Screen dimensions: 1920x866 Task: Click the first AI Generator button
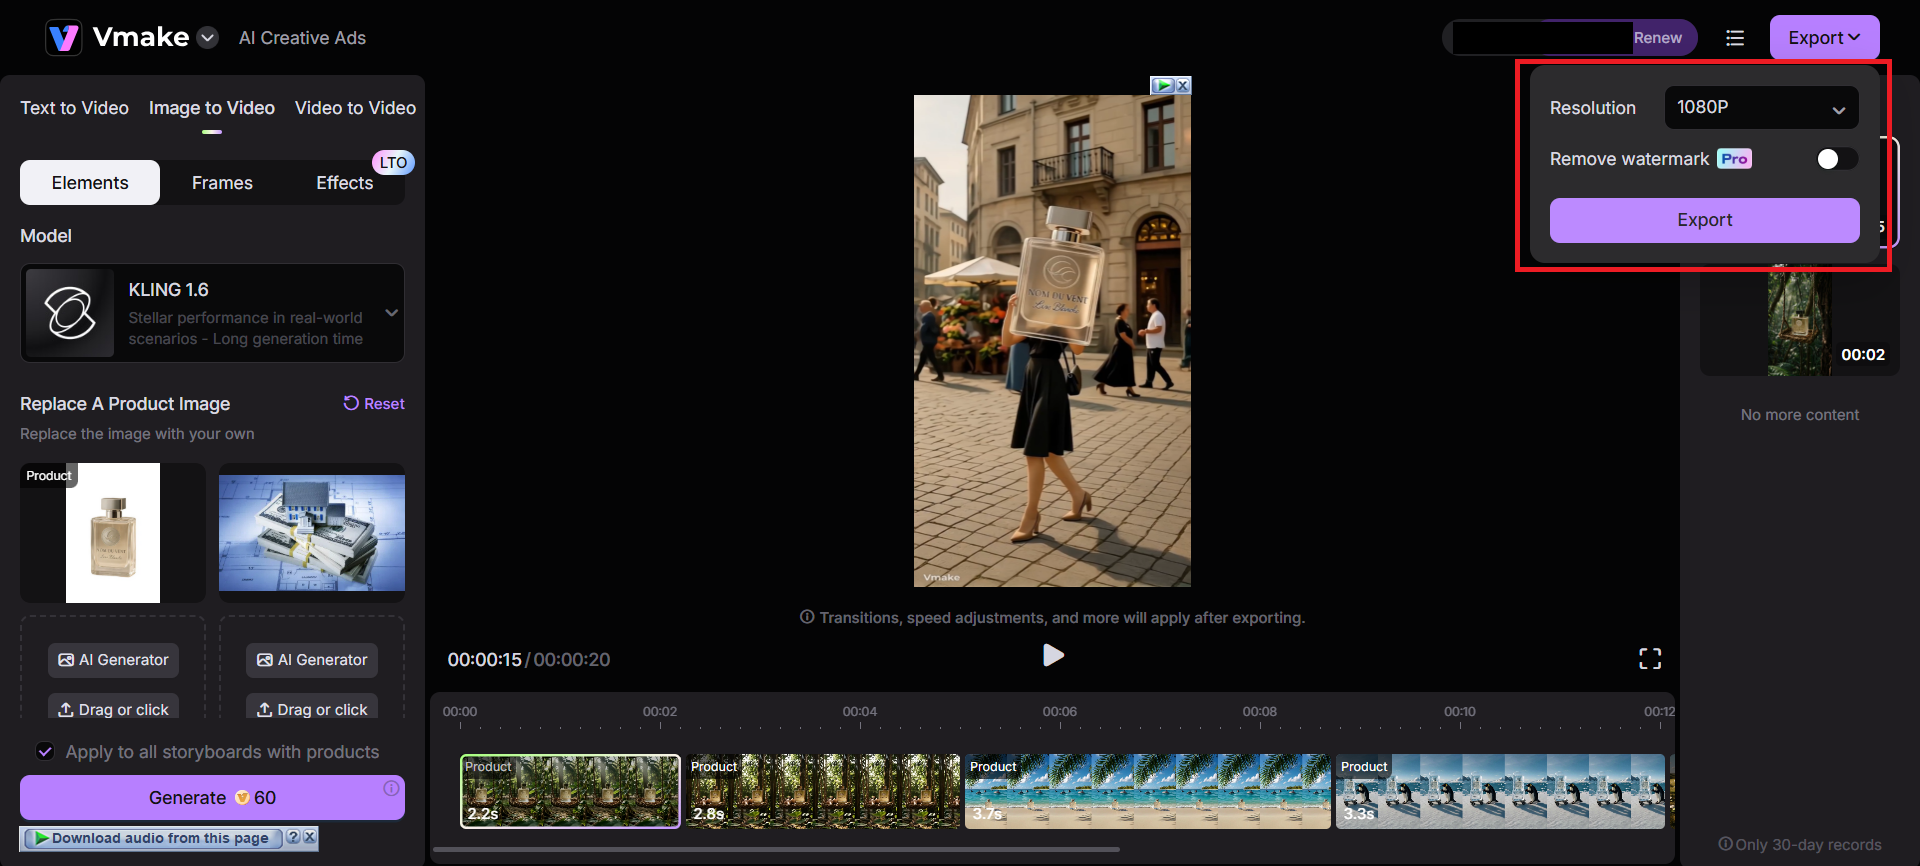click(114, 660)
